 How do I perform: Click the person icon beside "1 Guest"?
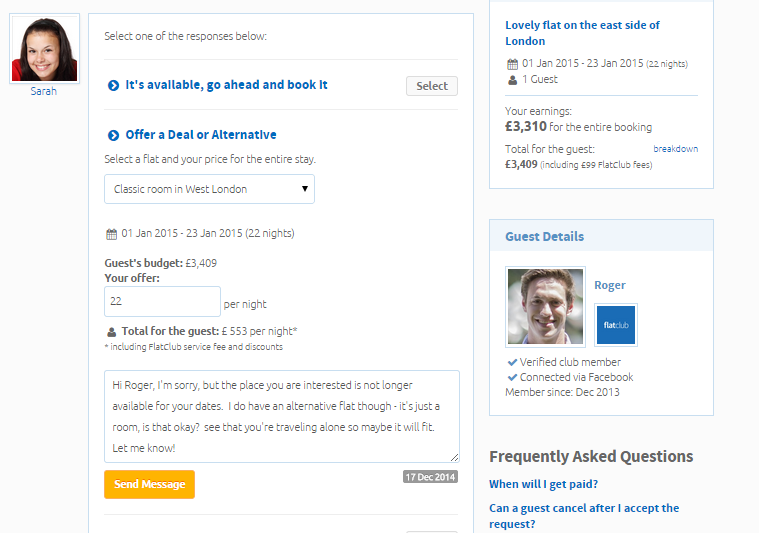[x=512, y=80]
